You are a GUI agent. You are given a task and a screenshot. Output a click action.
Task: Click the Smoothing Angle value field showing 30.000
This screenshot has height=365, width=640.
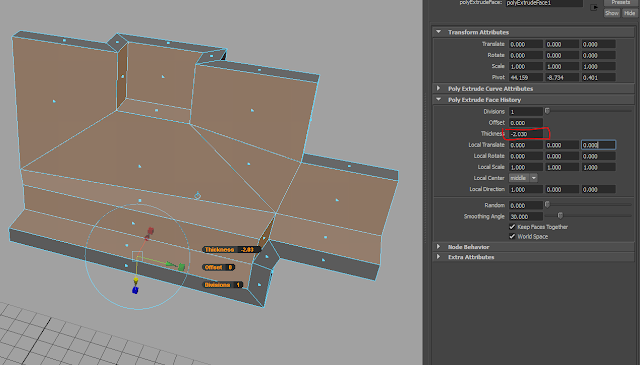[526, 216]
